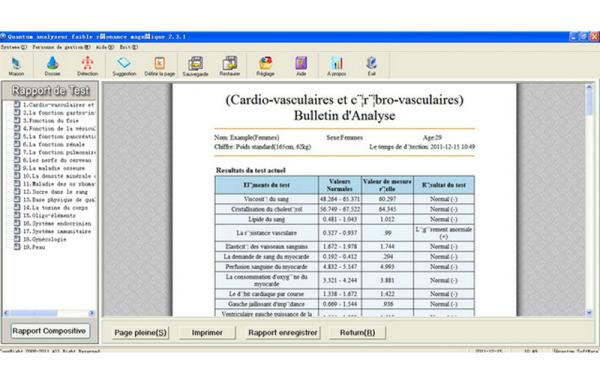Click the Perfusion sanguine du myocarde row
Image resolution: width=600 pixels, height=386 pixels.
344,267
